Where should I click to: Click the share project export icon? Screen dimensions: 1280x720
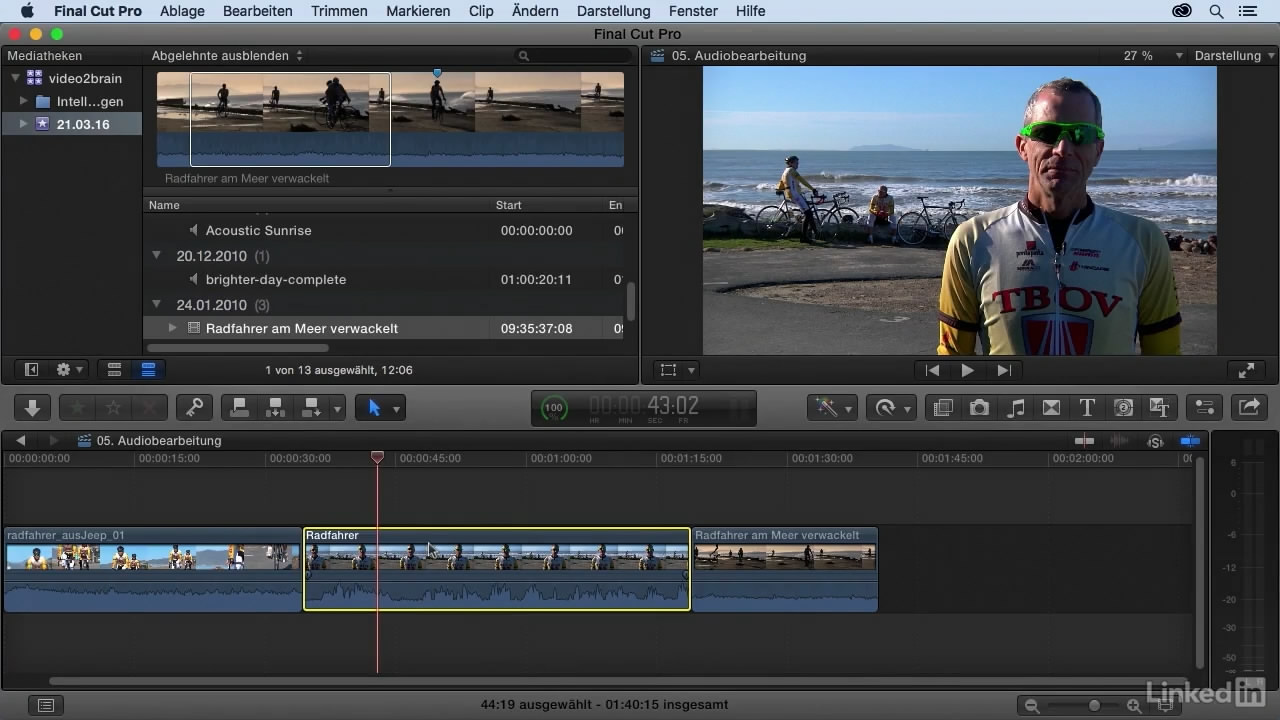coord(1249,408)
